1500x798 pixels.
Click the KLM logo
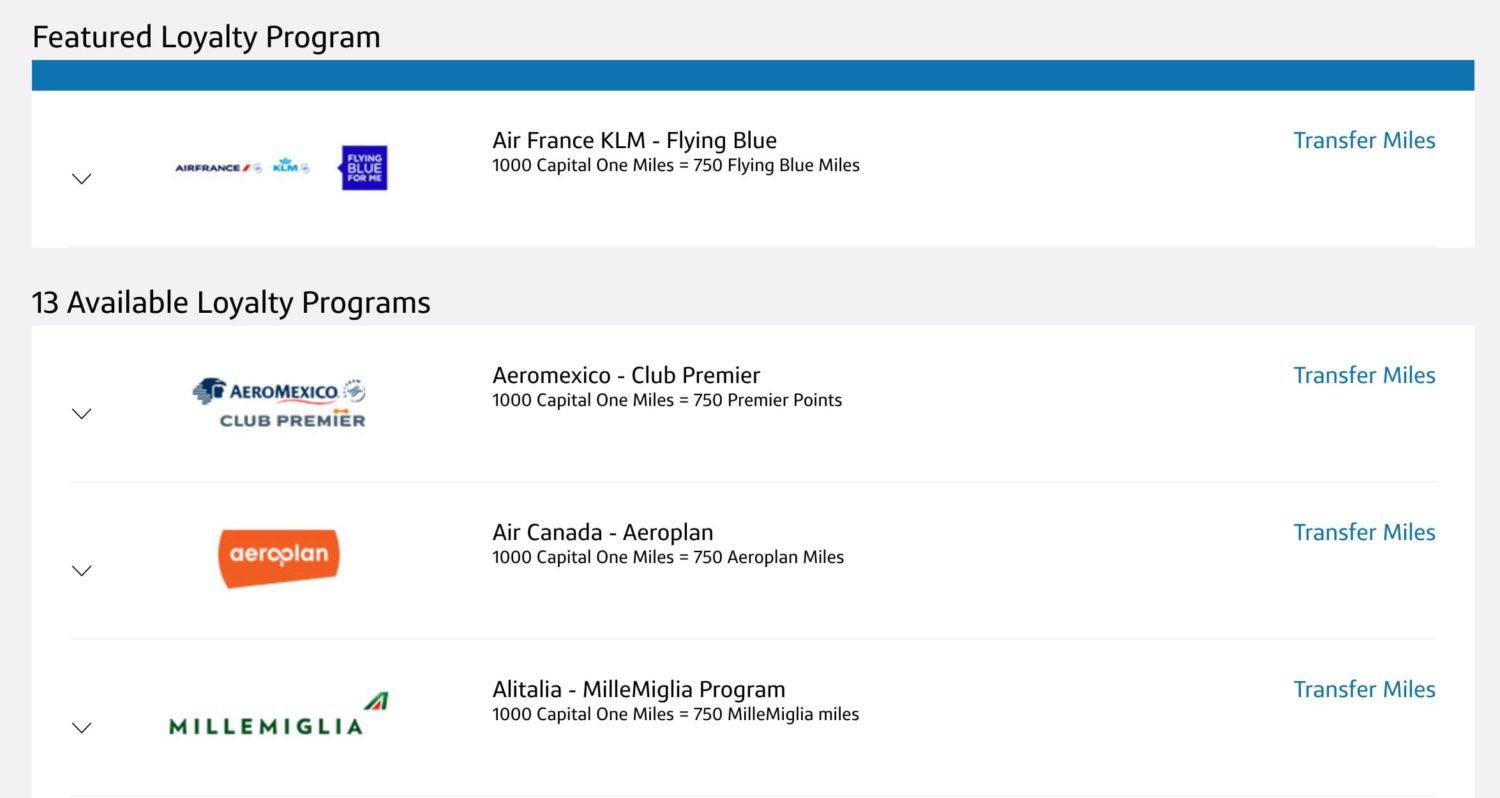(x=290, y=167)
